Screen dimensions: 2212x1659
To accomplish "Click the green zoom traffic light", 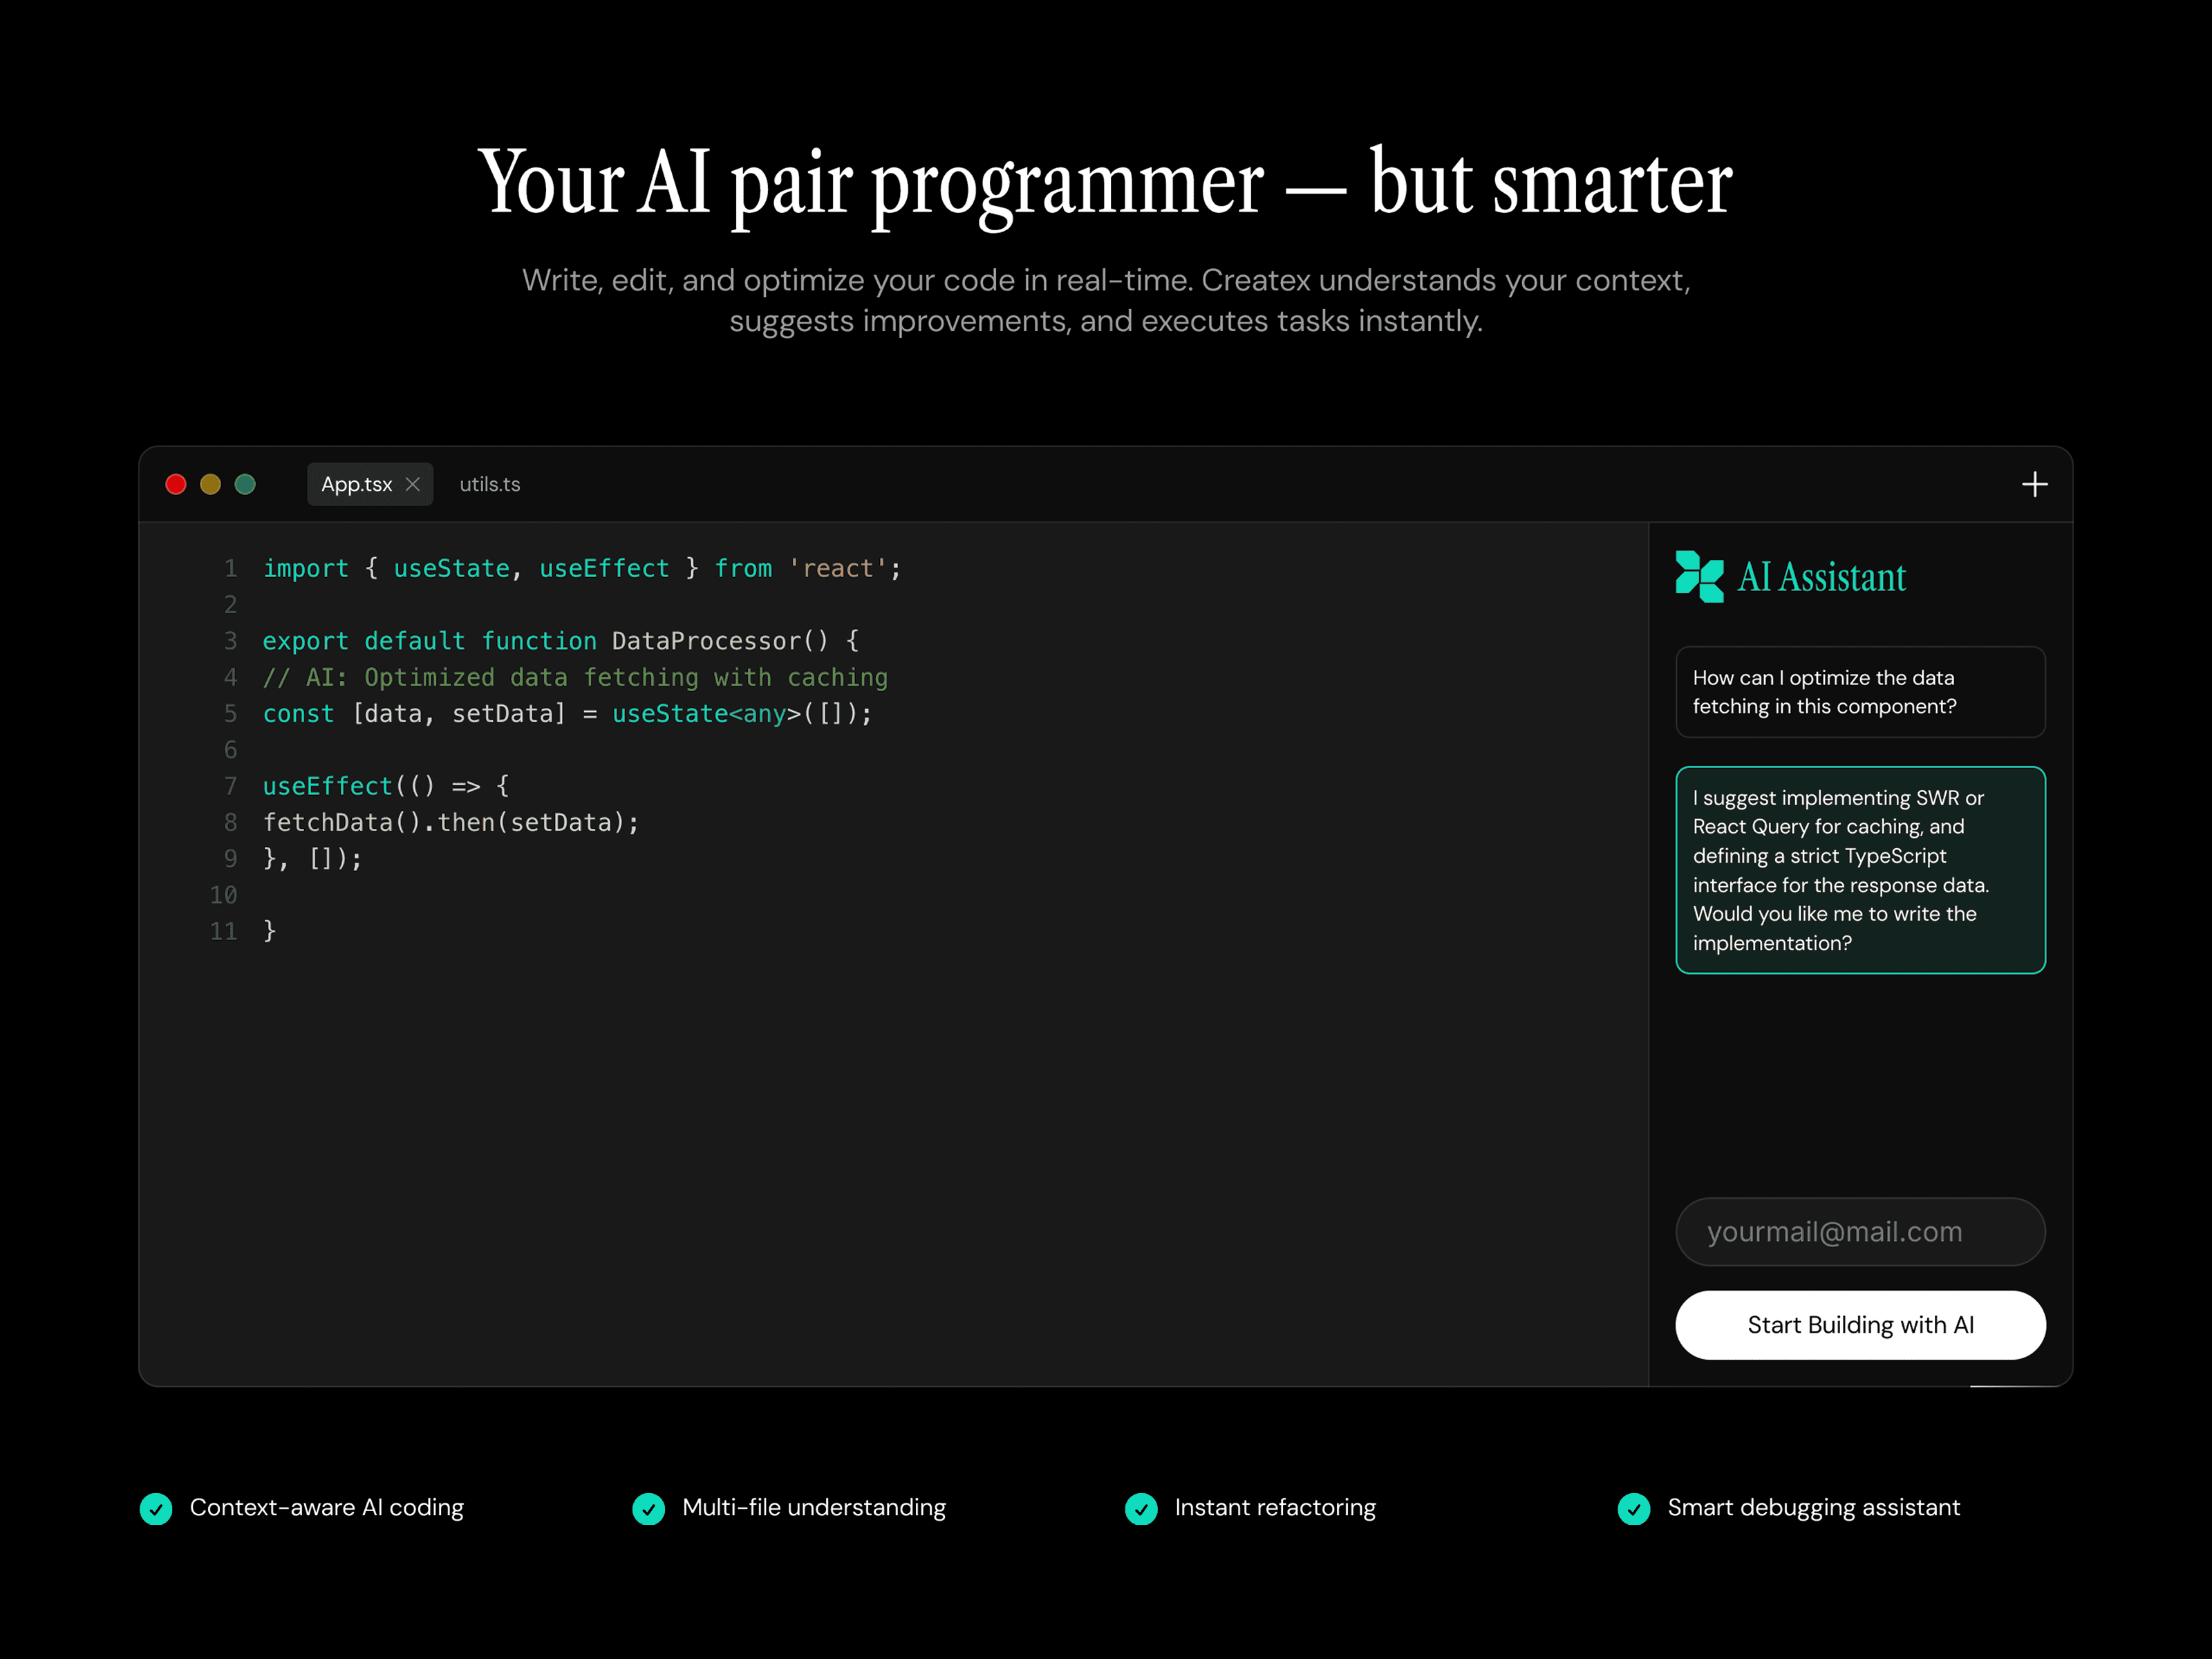I will click(244, 484).
